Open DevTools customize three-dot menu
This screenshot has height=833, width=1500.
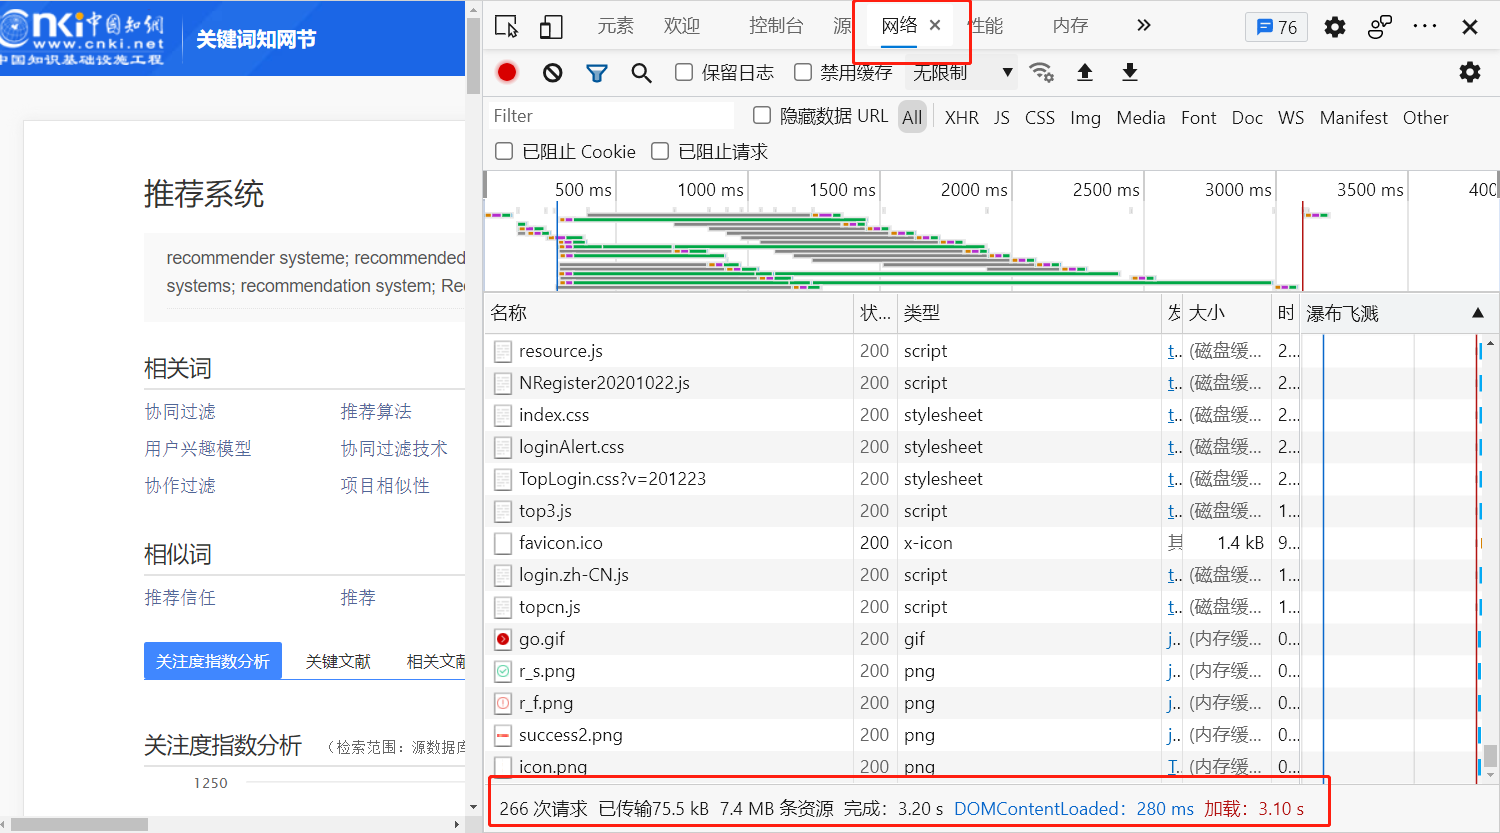pyautogui.click(x=1424, y=27)
